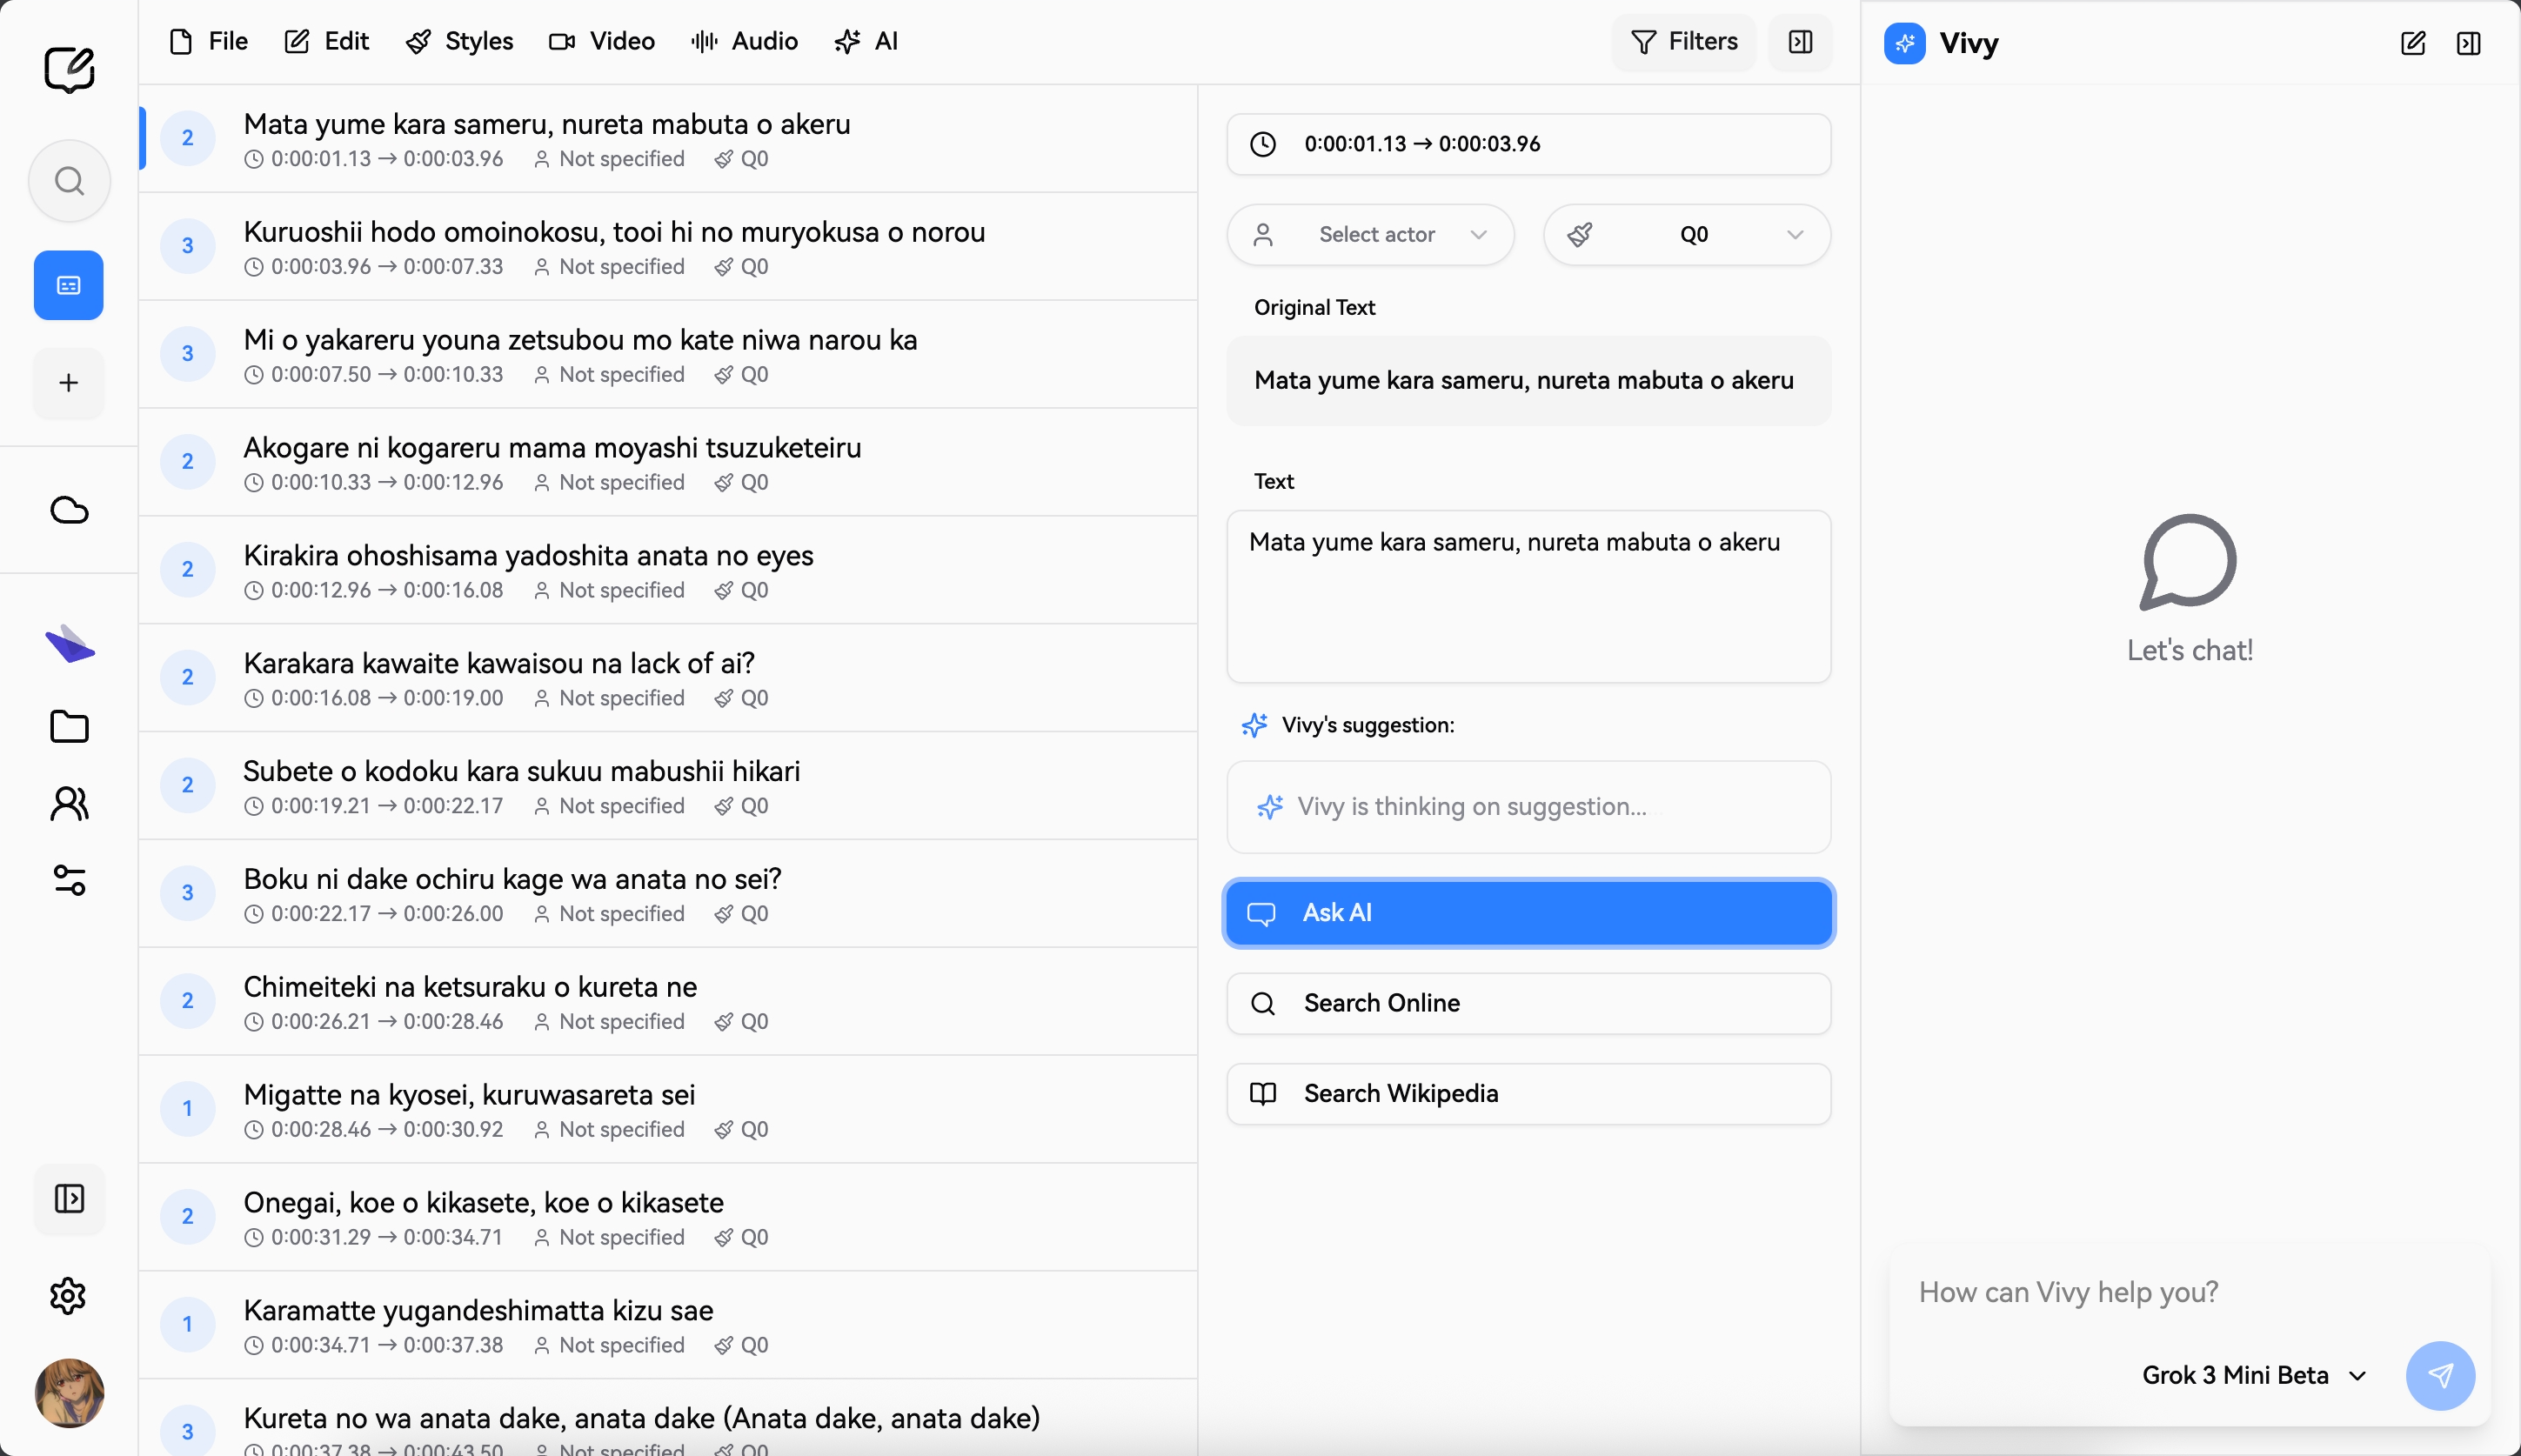Screen dimensions: 2521x1456
Task: Click the user avatar thumbnail
Action: click(69, 1392)
